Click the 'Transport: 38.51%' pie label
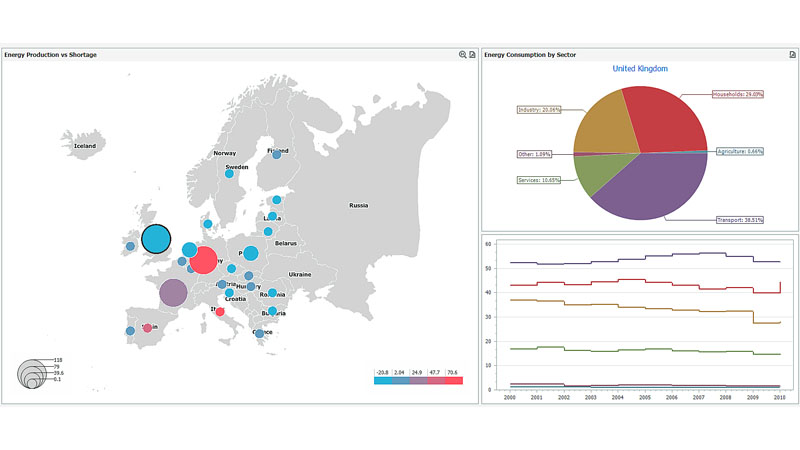Viewport: 800px width, 450px height. pos(740,220)
